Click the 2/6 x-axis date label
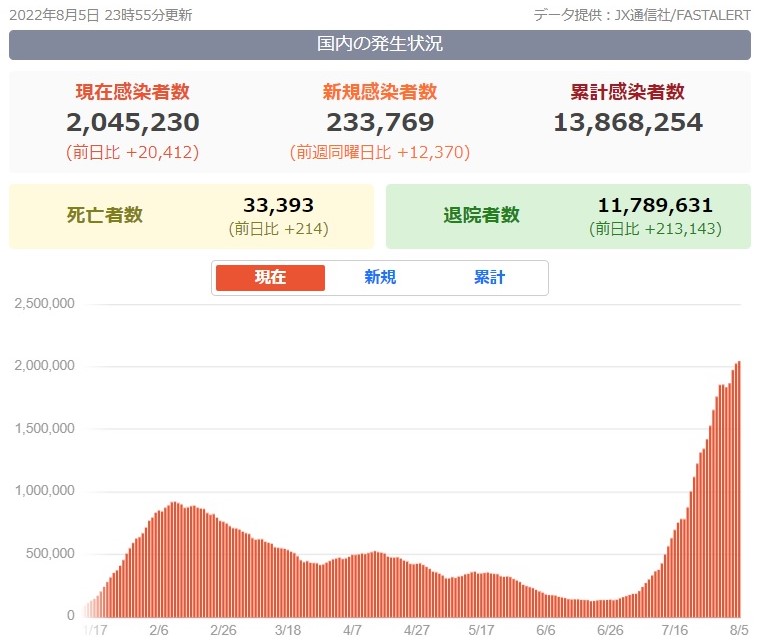Screen dimensions: 761x642 [159, 630]
